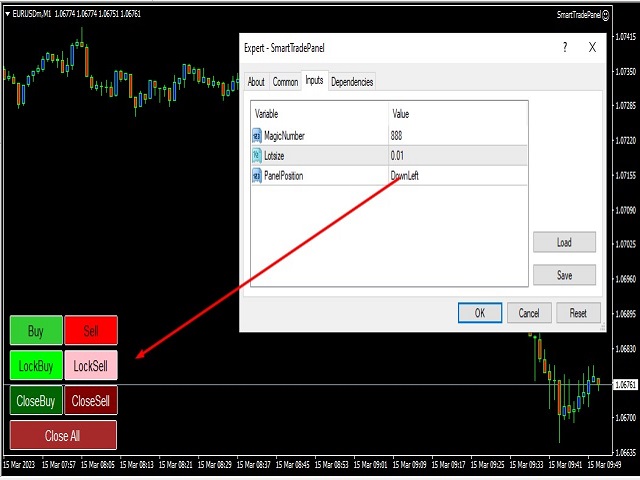
Task: Click the 15 Mar 09:49 time label
Action: pyautogui.click(x=604, y=464)
